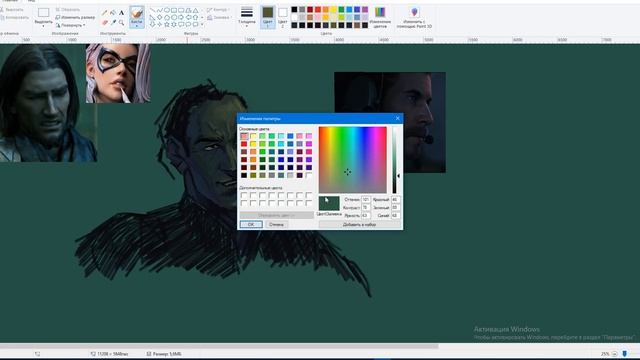Pick black swatch in dialog basic colors
This screenshot has height=360, width=640.
(244, 175)
